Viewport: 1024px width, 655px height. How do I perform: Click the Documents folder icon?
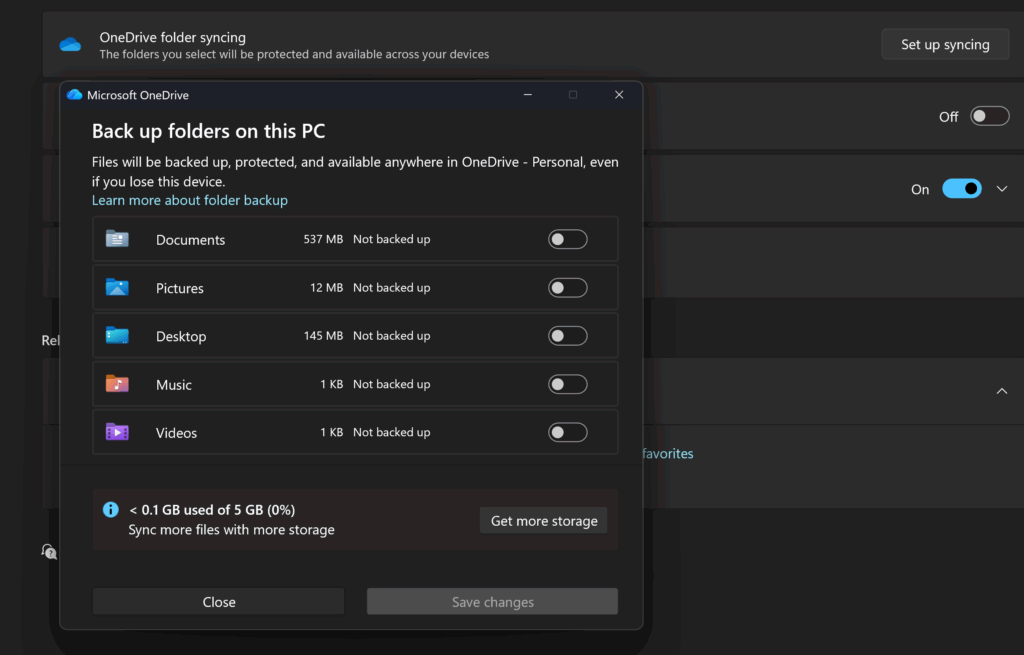point(117,239)
